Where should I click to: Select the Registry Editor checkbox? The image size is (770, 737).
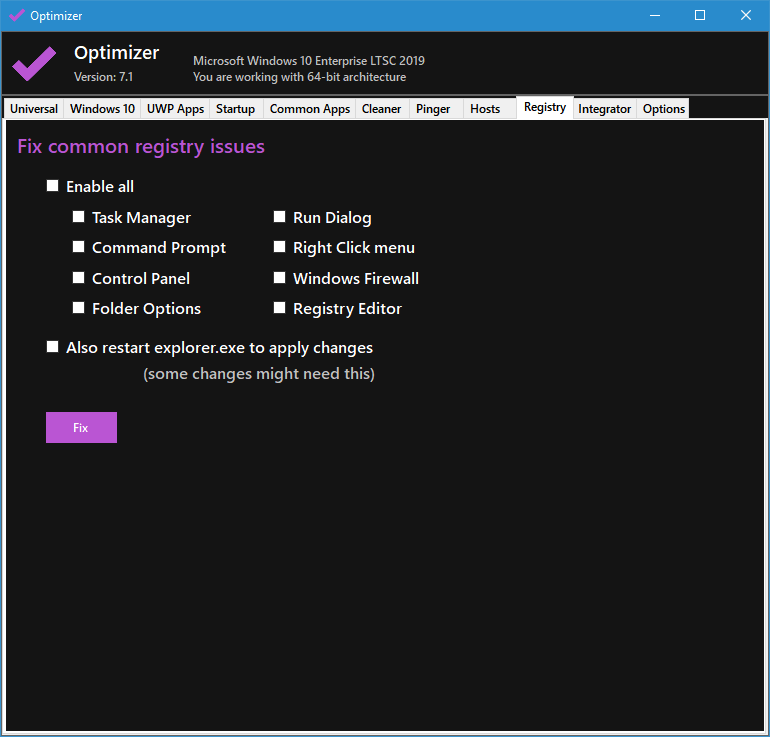280,308
